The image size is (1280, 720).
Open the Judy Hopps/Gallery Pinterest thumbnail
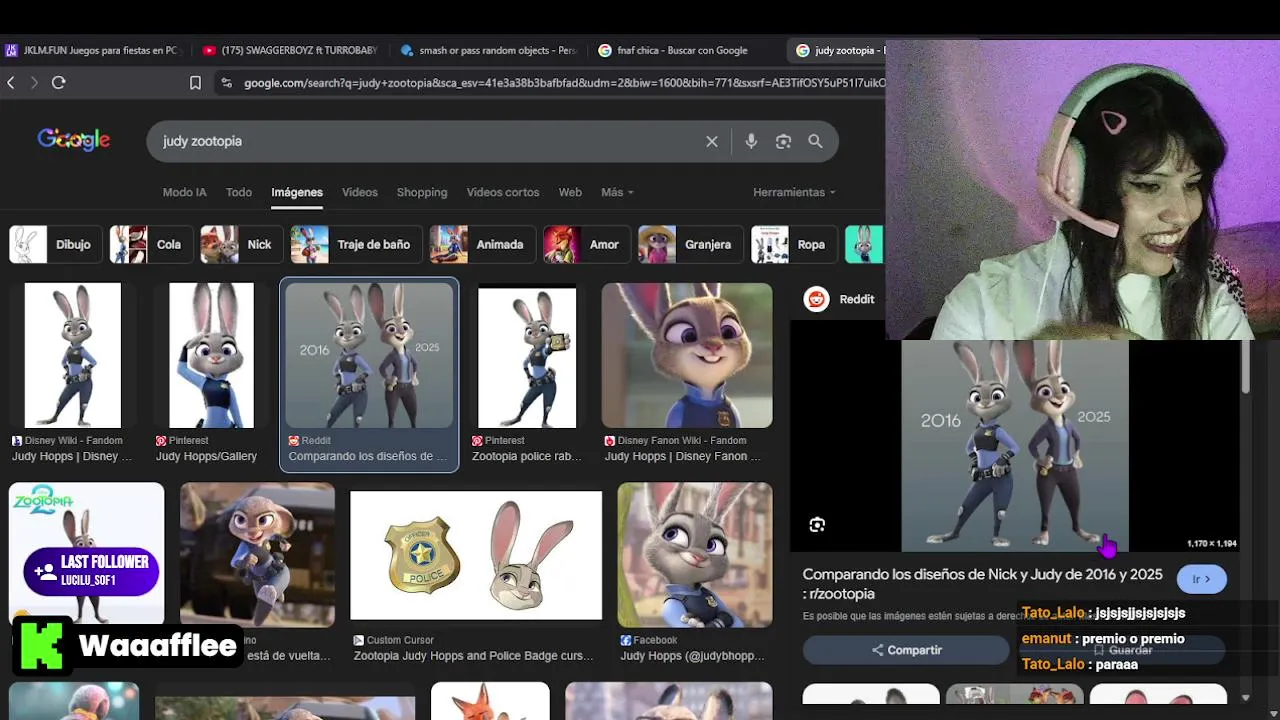[211, 355]
